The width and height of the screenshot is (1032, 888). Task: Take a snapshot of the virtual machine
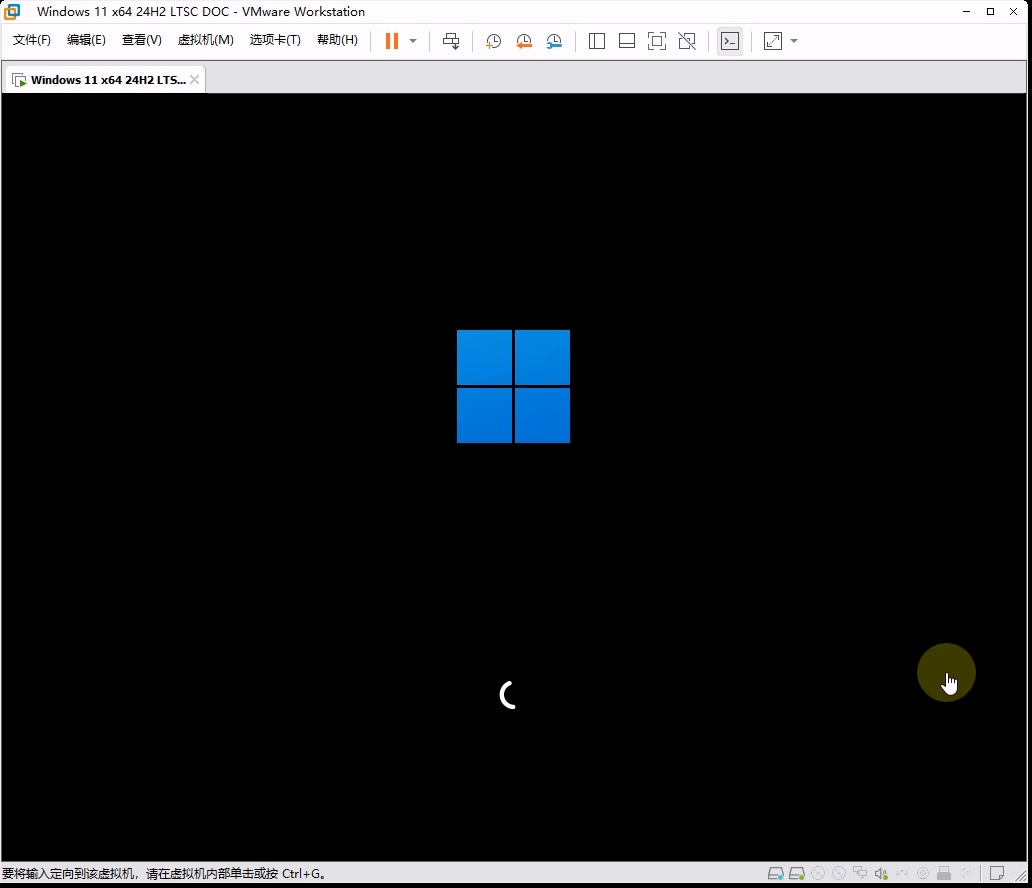click(493, 41)
